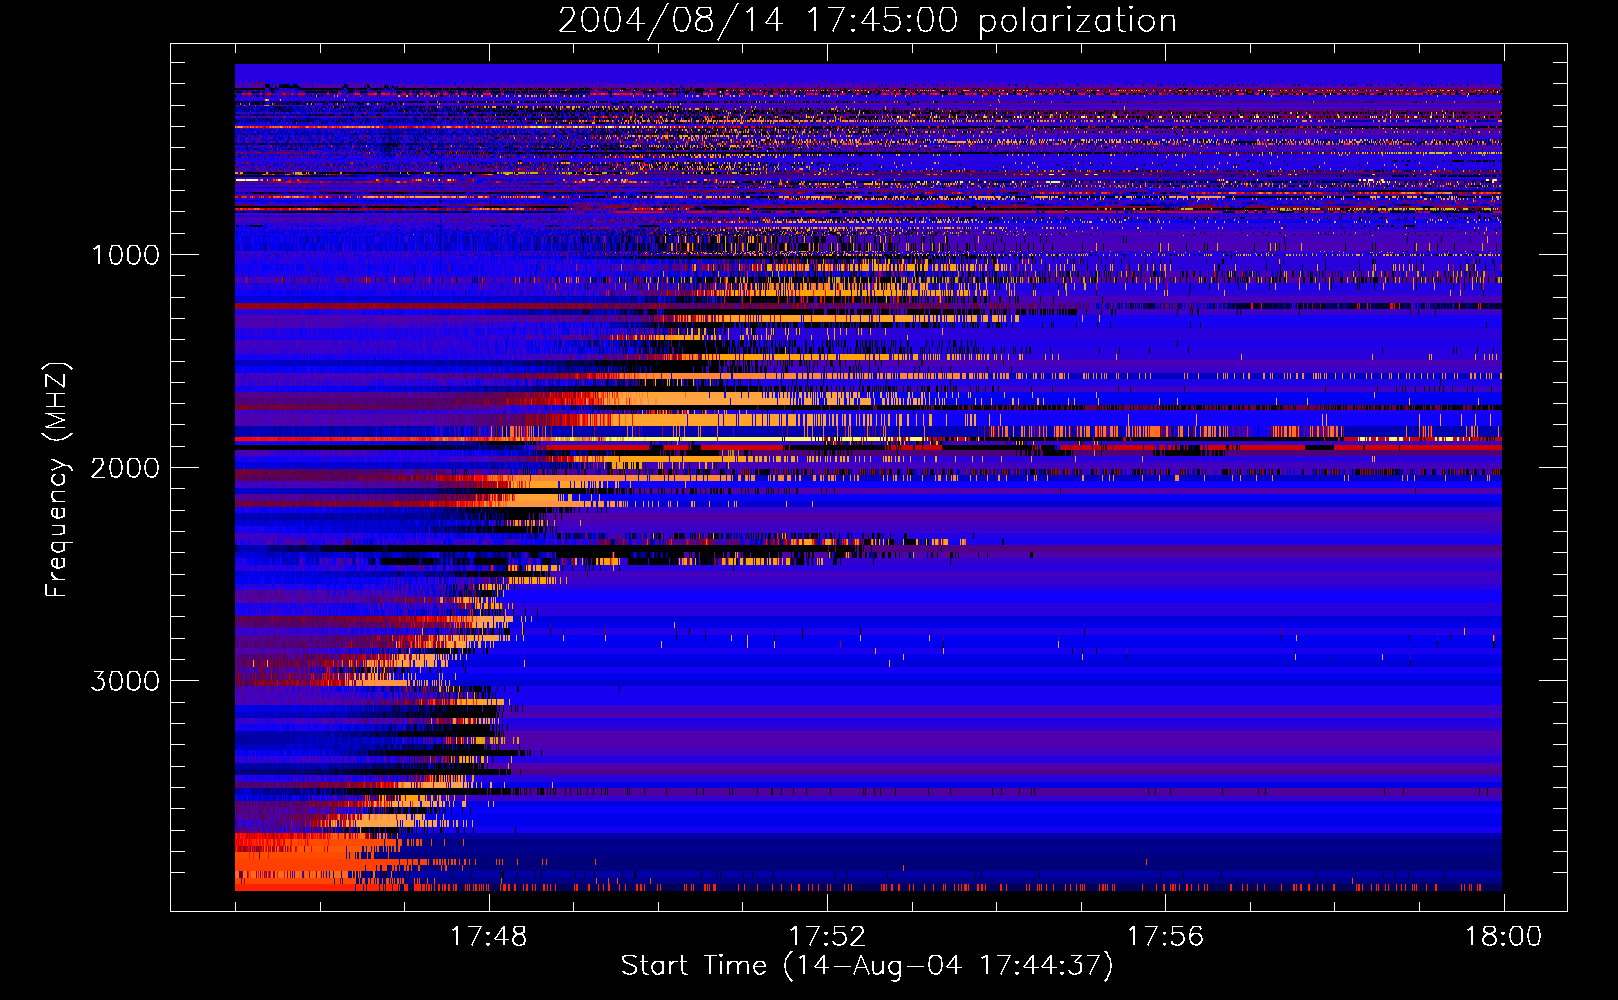Click the "Start Time (14-Aug-04 17:44:37)" axis label
Screen dimensions: 1618x1000
pos(867,966)
